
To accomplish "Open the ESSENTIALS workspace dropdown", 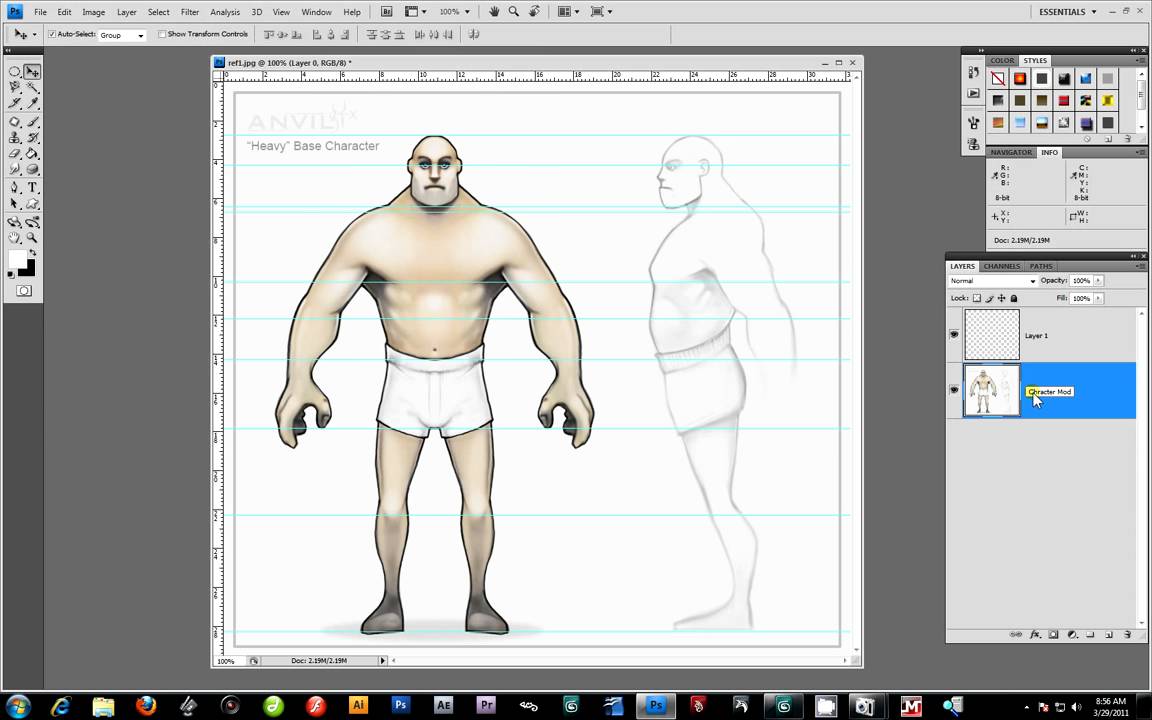I will click(x=1068, y=12).
